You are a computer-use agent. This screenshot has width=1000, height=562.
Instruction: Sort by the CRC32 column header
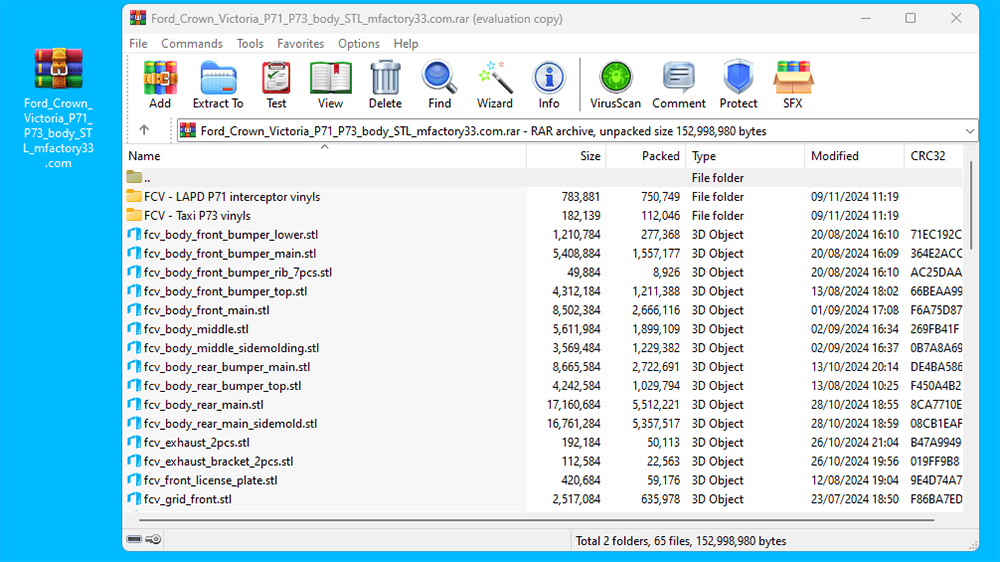933,156
